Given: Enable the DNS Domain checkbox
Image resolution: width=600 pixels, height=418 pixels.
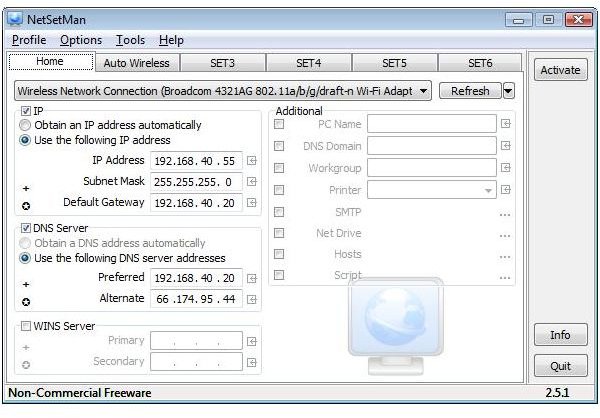Looking at the screenshot, I should [x=279, y=146].
